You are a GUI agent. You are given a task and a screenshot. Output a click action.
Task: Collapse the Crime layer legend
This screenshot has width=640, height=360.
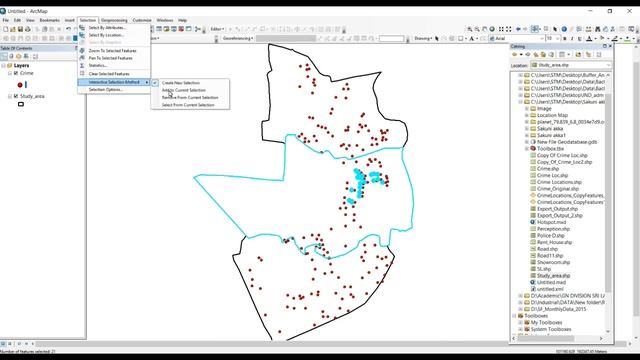click(10, 73)
